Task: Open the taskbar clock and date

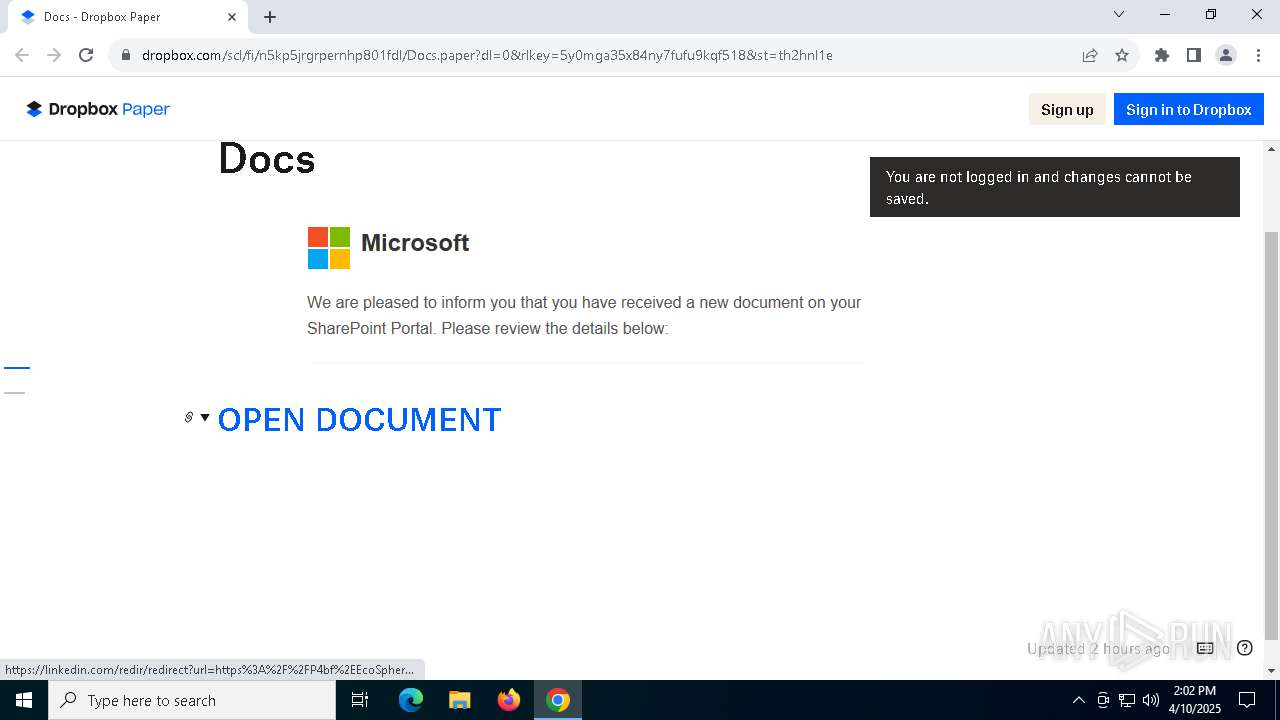Action: (1195, 700)
